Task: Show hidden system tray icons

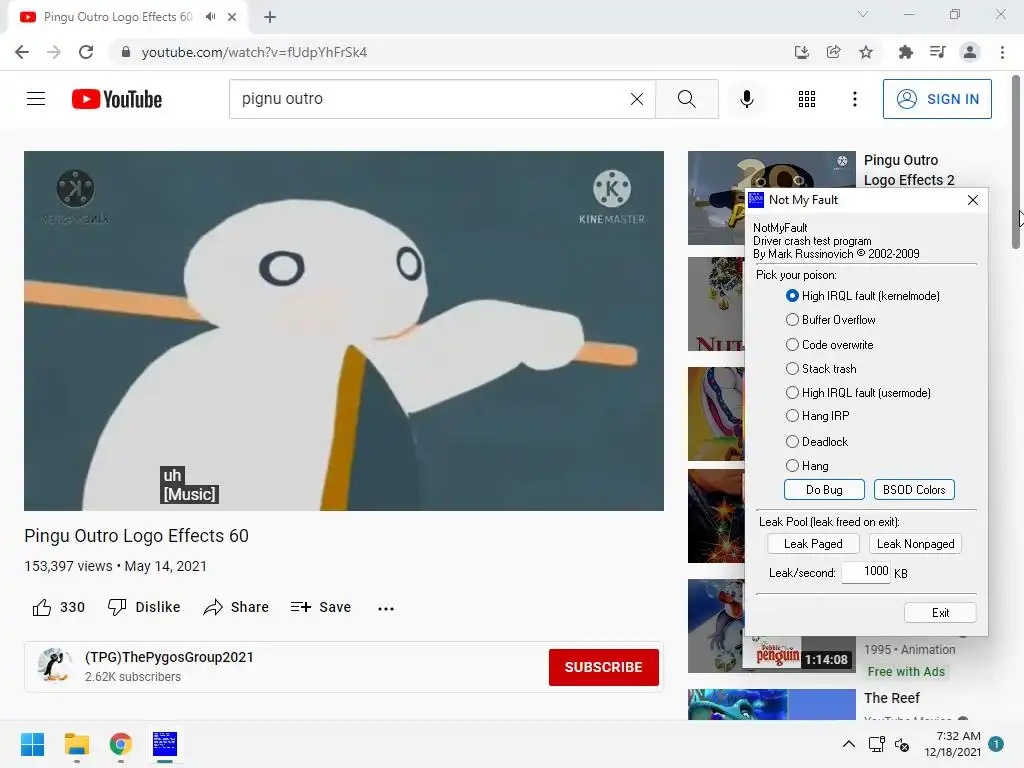Action: [848, 744]
